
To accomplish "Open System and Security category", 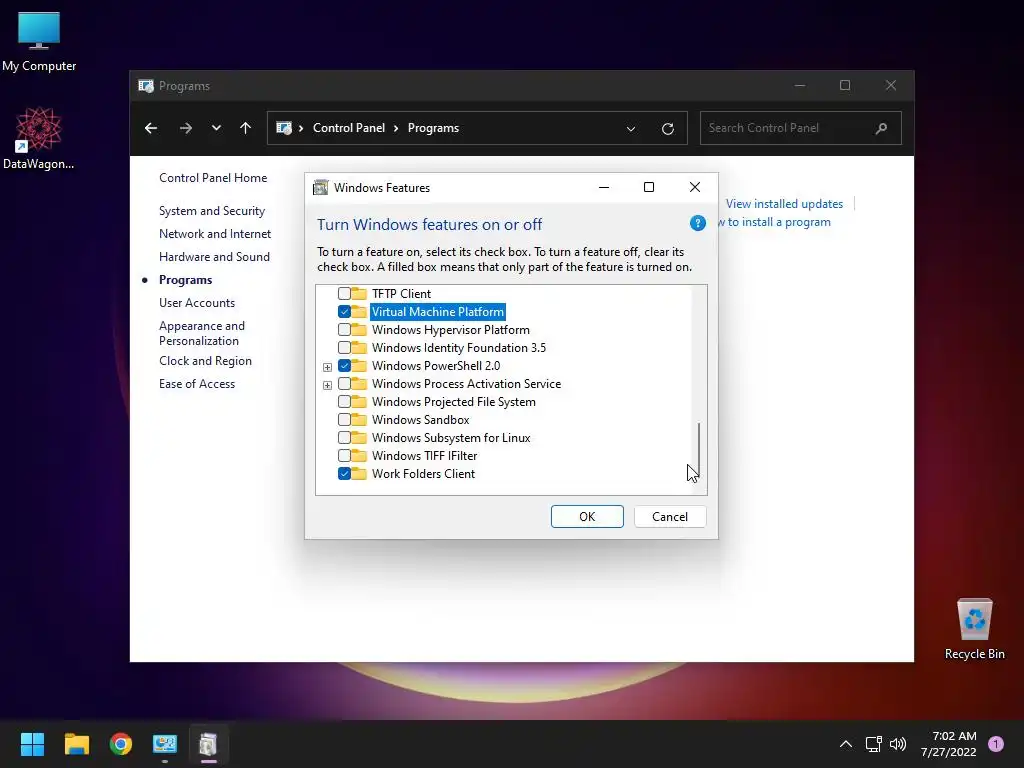I will pyautogui.click(x=212, y=211).
